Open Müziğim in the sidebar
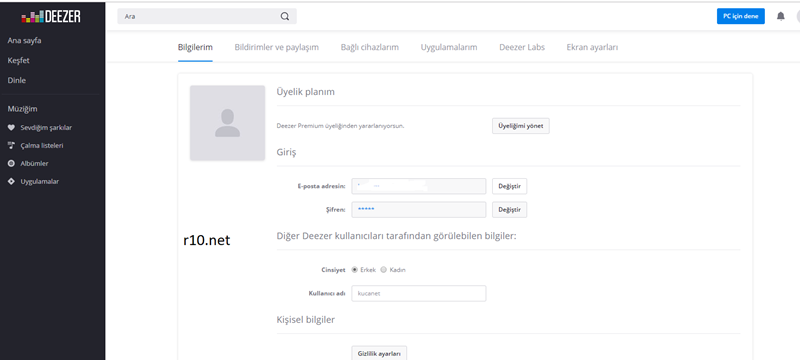This screenshot has width=800, height=360. click(22, 109)
